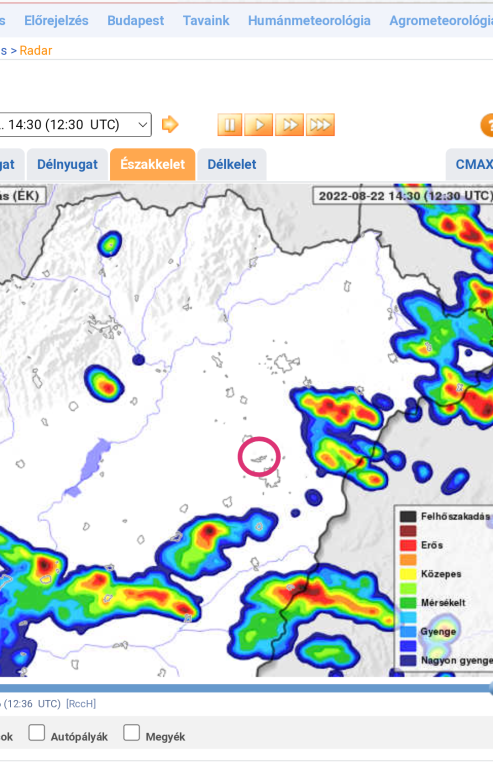The image size is (493, 768).
Task: Open the Budapest menu item
Action: click(x=136, y=21)
